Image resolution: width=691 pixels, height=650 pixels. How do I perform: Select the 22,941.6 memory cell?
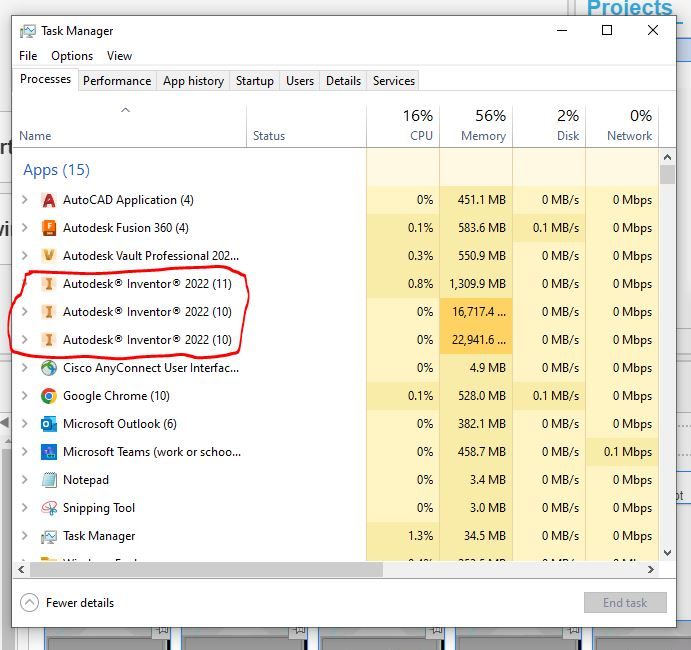point(476,340)
